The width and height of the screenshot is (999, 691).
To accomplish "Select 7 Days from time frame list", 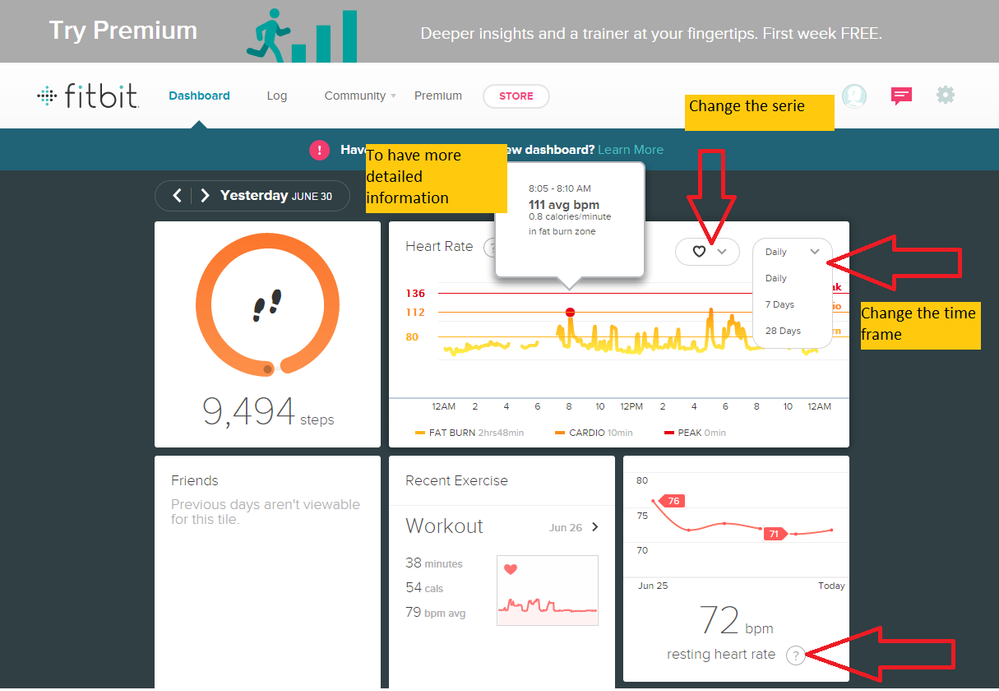I will point(780,304).
